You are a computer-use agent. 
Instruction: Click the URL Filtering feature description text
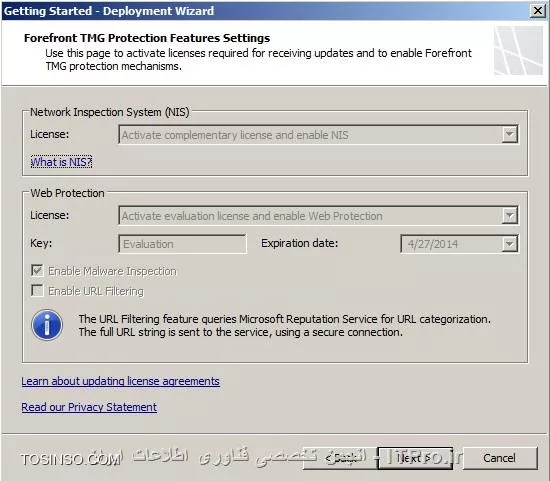coord(284,326)
